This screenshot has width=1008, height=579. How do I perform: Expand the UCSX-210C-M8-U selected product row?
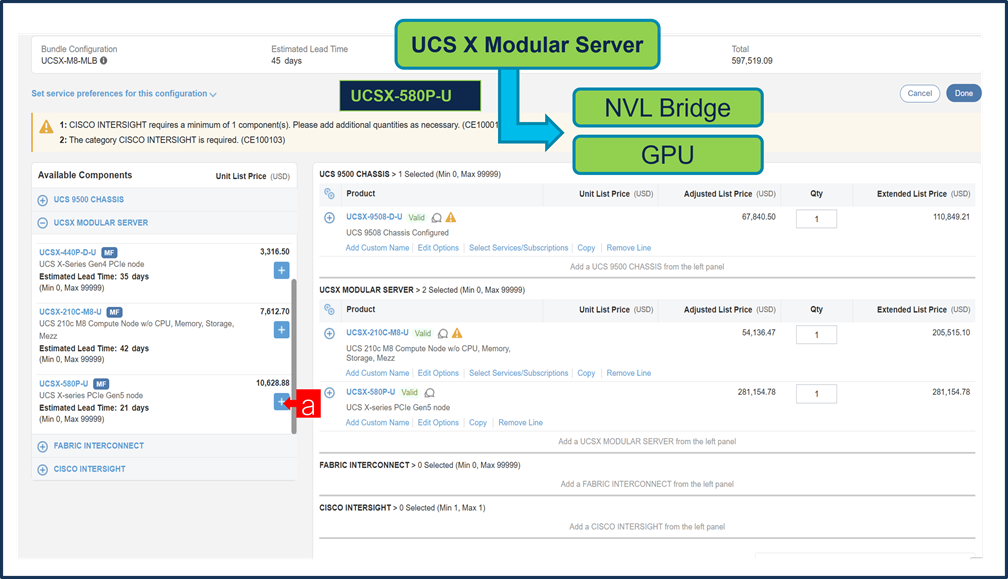[329, 334]
